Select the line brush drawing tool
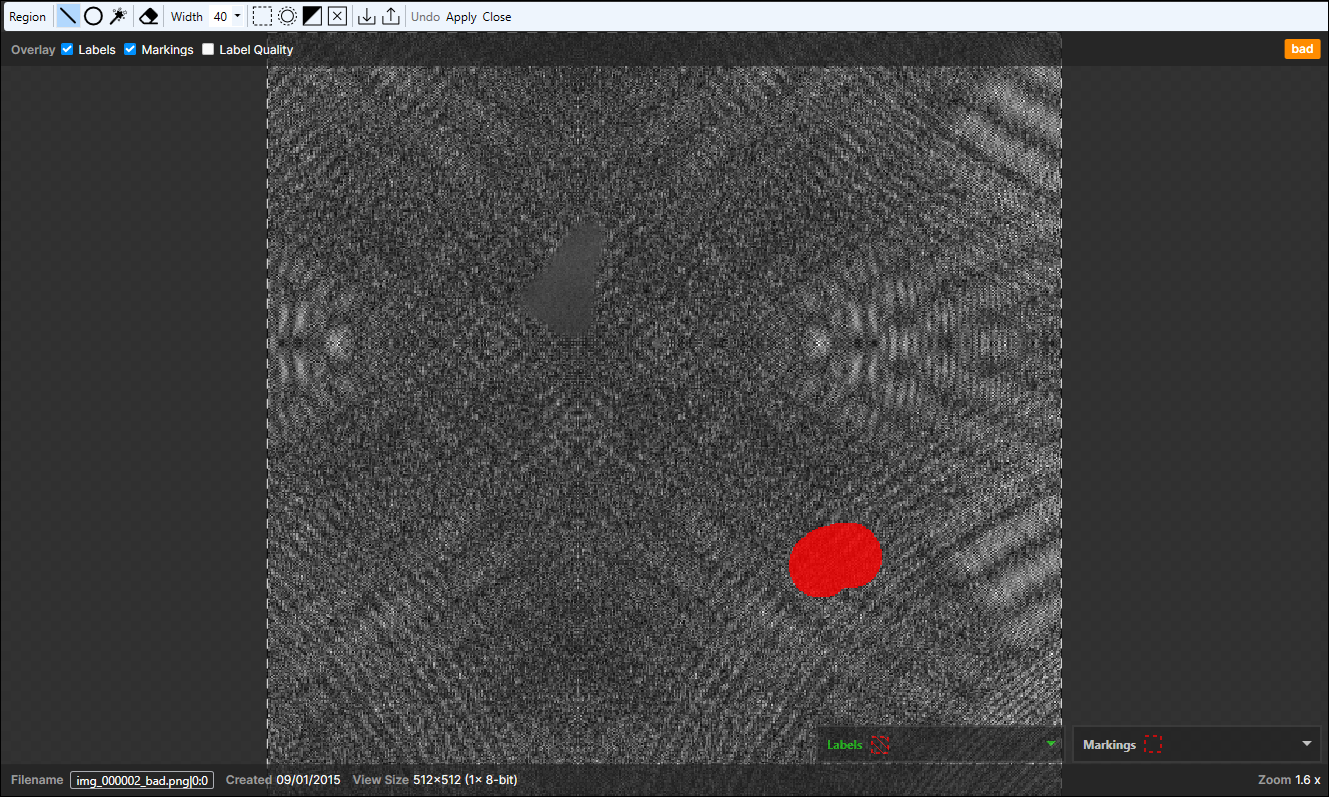This screenshot has width=1329, height=797. tap(67, 16)
